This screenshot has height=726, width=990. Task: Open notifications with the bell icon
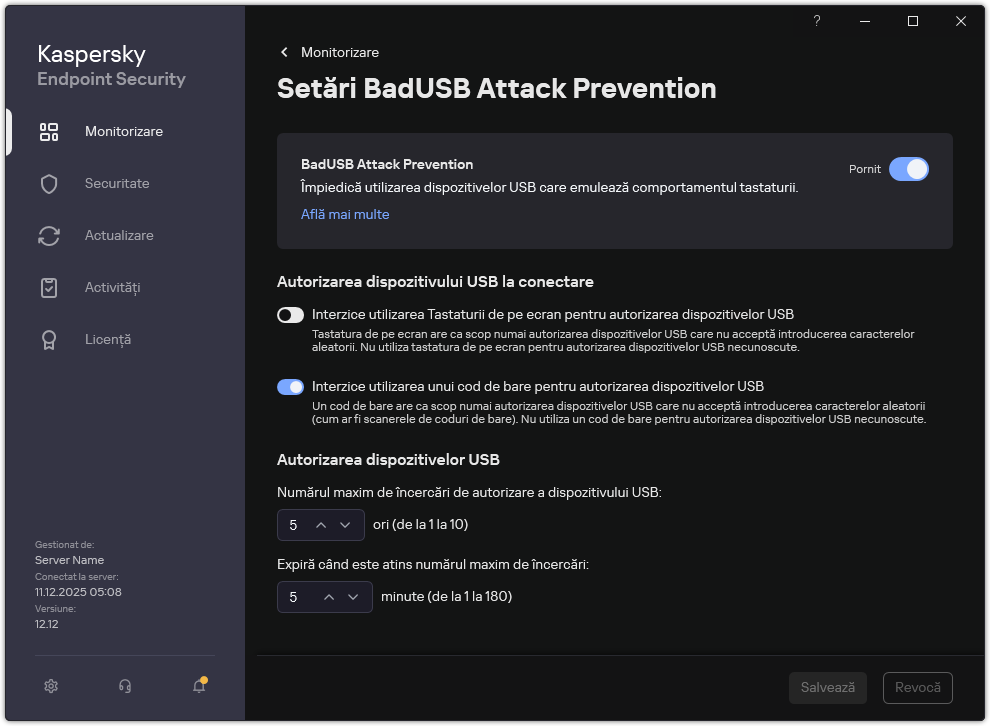pyautogui.click(x=199, y=686)
